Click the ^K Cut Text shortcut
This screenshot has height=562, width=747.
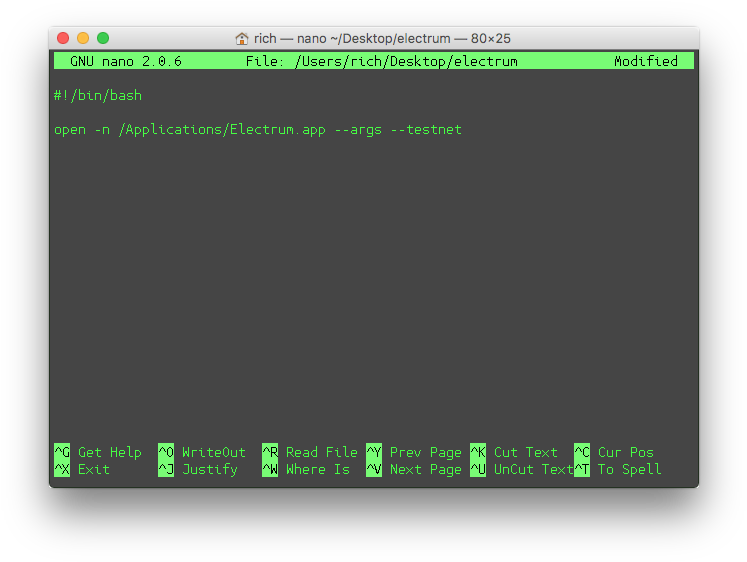514,452
